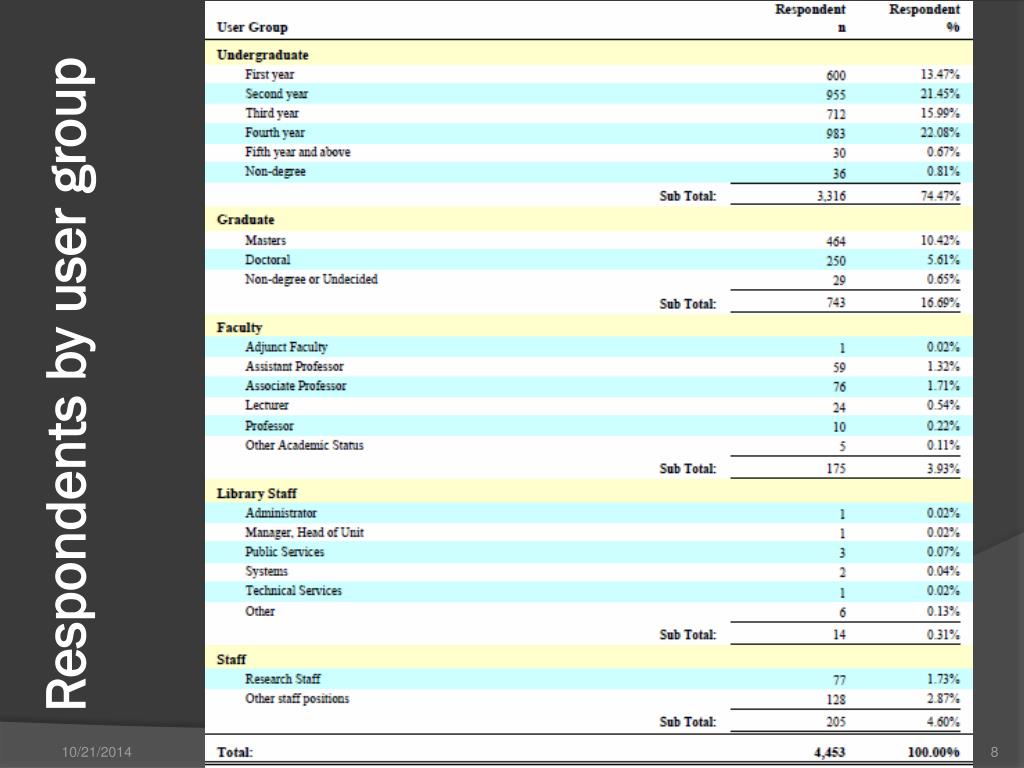The image size is (1024, 768).
Task: Click the "Faculty" group heading
Action: [240, 327]
